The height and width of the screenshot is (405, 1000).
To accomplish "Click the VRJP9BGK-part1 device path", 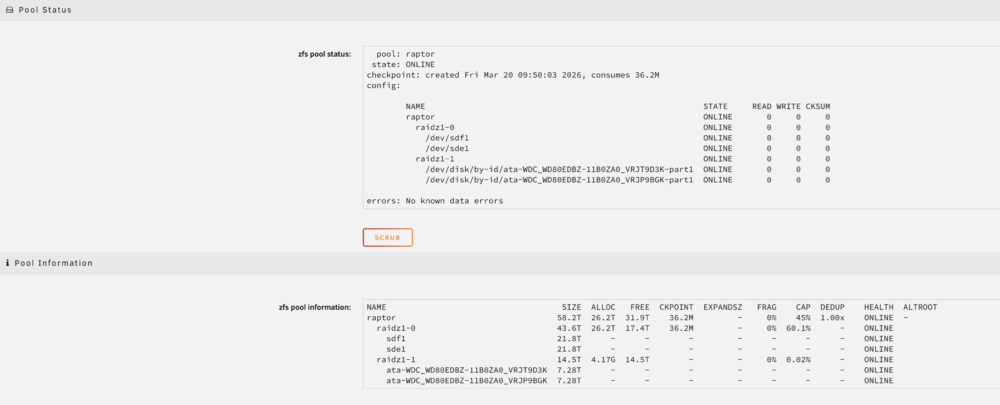I will tap(560, 180).
